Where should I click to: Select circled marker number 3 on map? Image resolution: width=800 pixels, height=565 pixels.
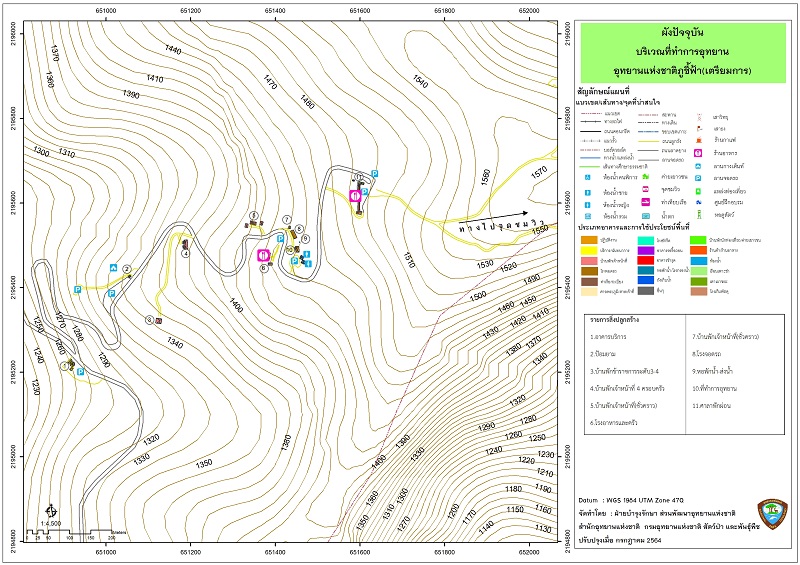click(x=149, y=320)
